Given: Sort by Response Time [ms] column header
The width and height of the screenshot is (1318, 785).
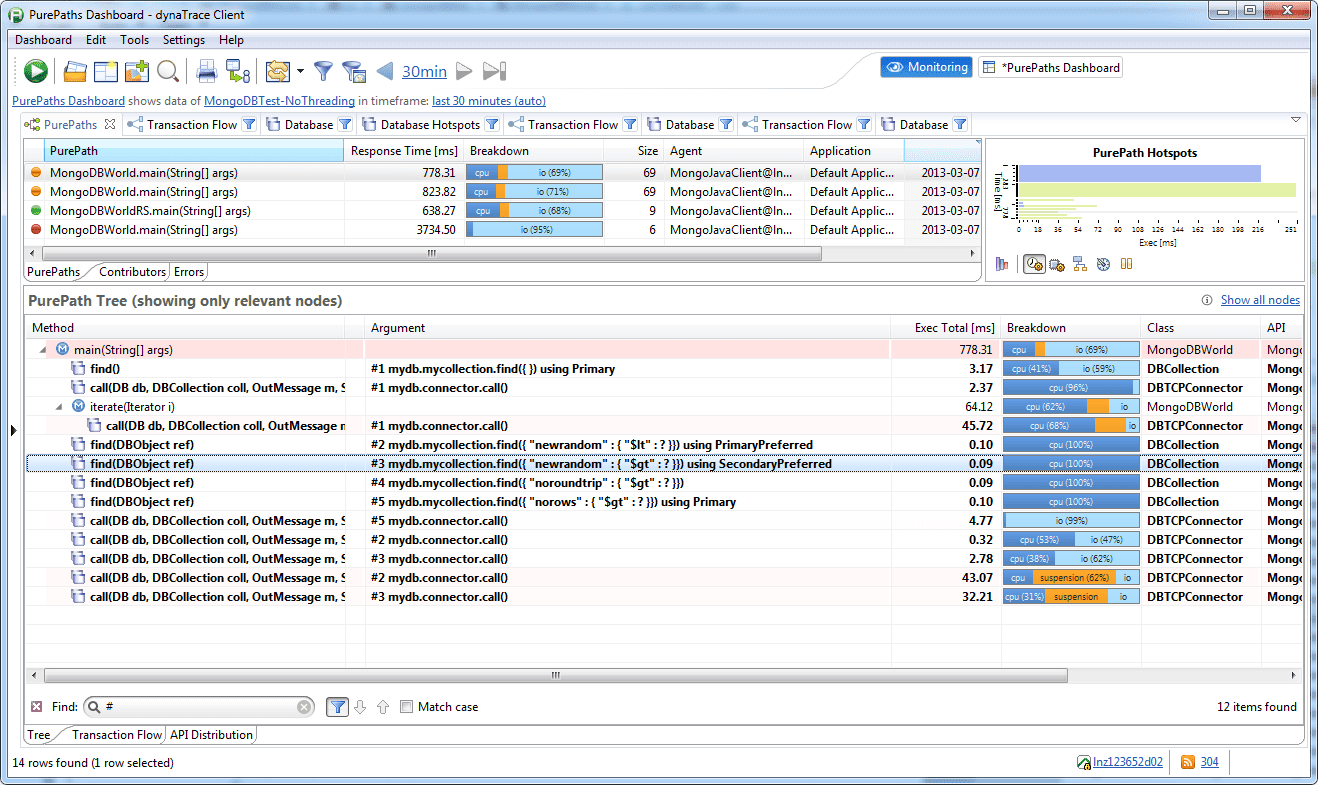Looking at the screenshot, I should point(404,151).
